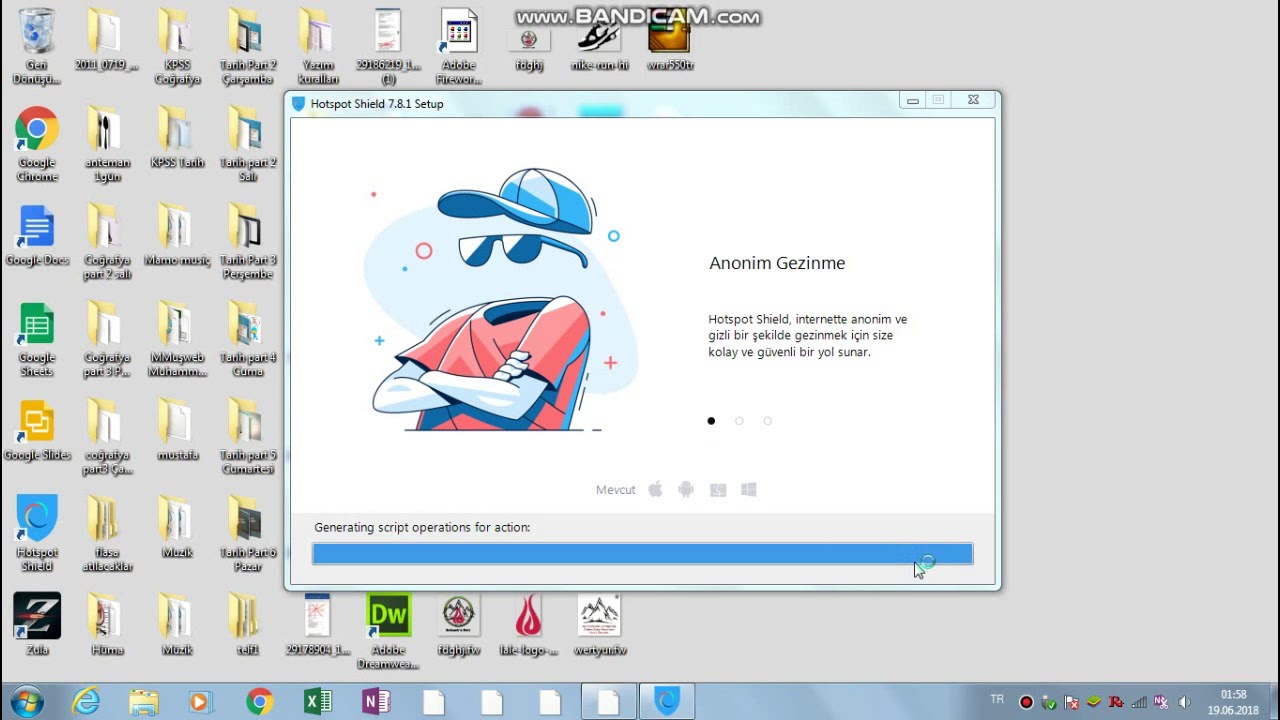Screen dimensions: 1280x720
Task: Select the Tarih part 5 Cumartesi folder
Action: click(247, 437)
